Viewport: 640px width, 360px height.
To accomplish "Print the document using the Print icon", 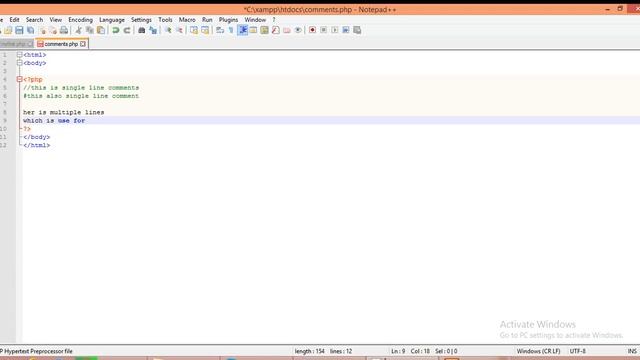I will click(64, 30).
